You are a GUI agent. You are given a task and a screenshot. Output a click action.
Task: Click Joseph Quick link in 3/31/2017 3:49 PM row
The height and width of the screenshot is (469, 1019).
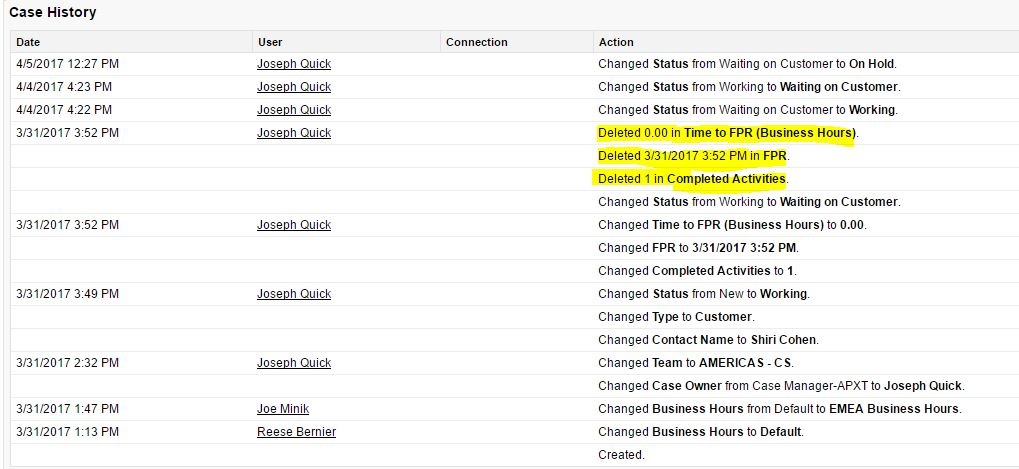coord(294,294)
